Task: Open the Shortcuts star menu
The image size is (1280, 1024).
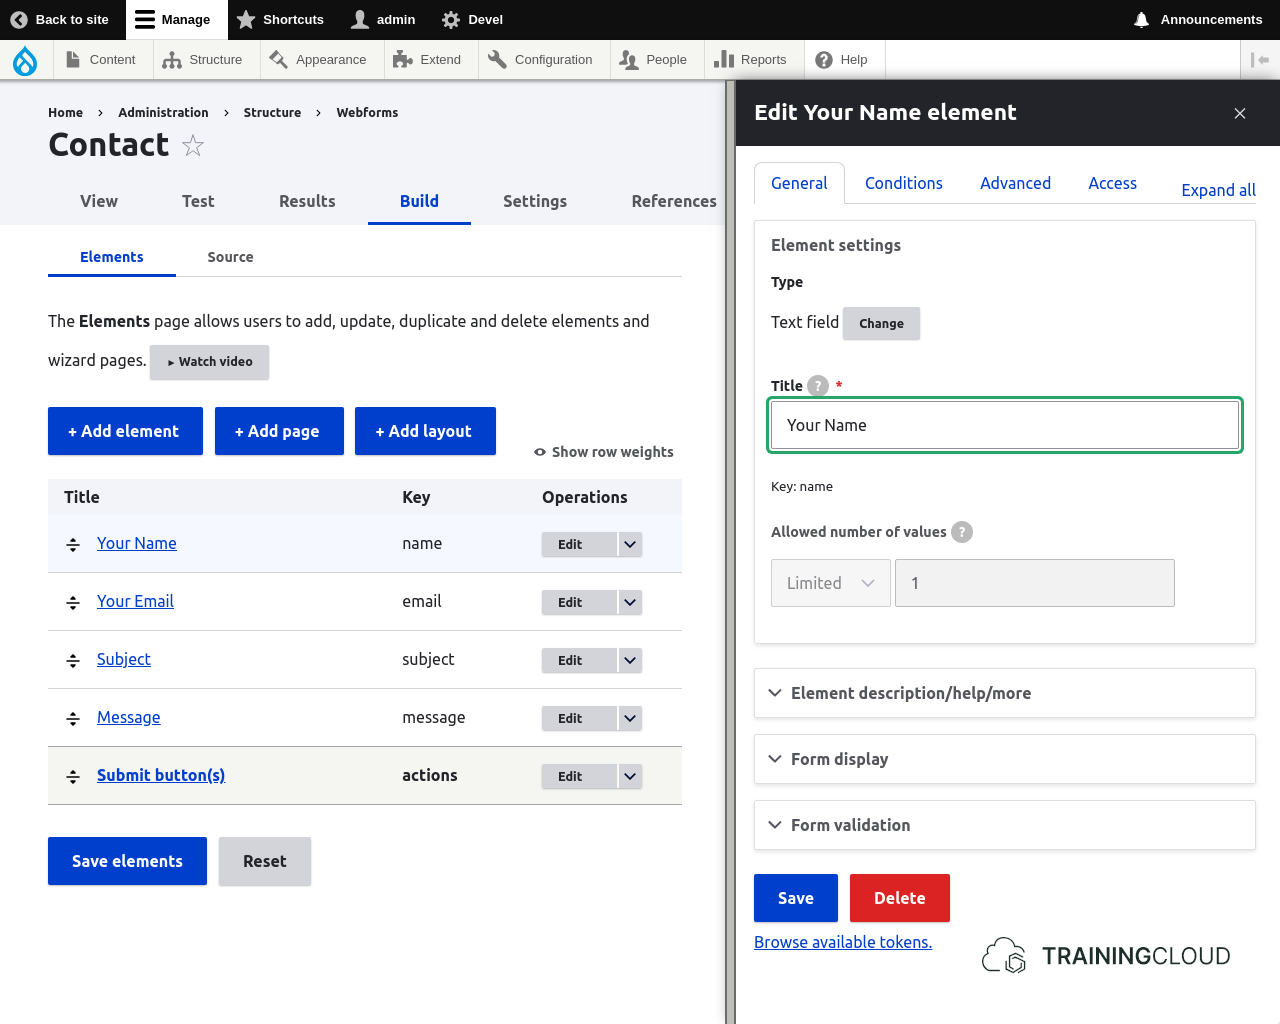Action: pyautogui.click(x=280, y=20)
